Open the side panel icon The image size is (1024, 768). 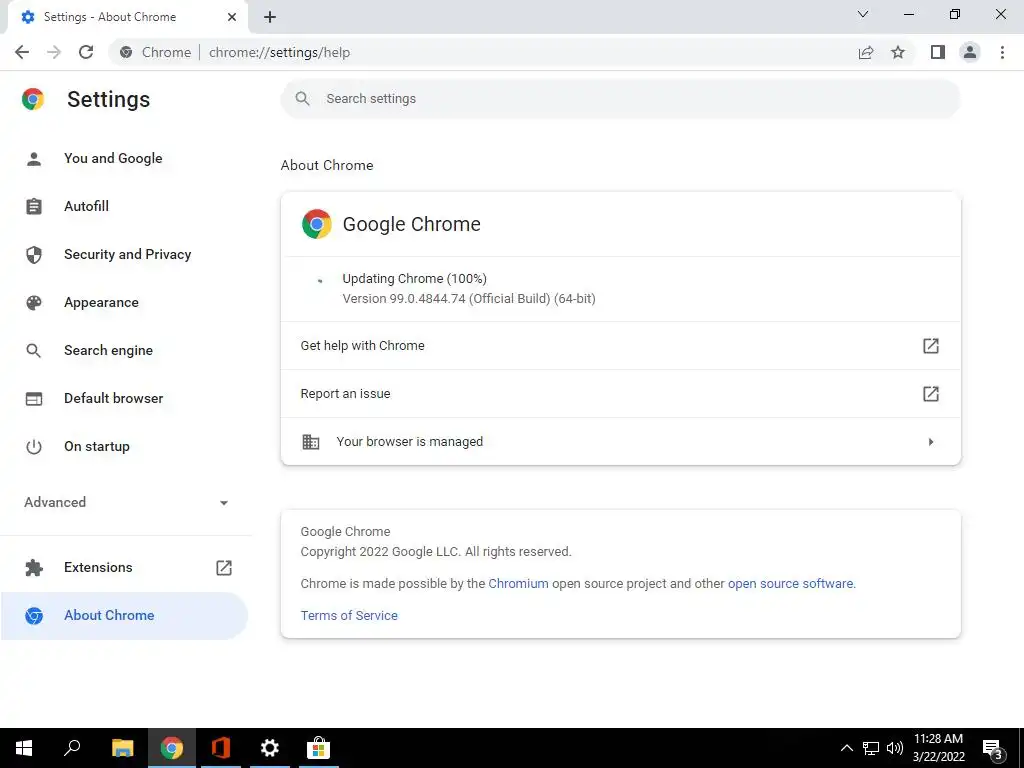coord(937,52)
